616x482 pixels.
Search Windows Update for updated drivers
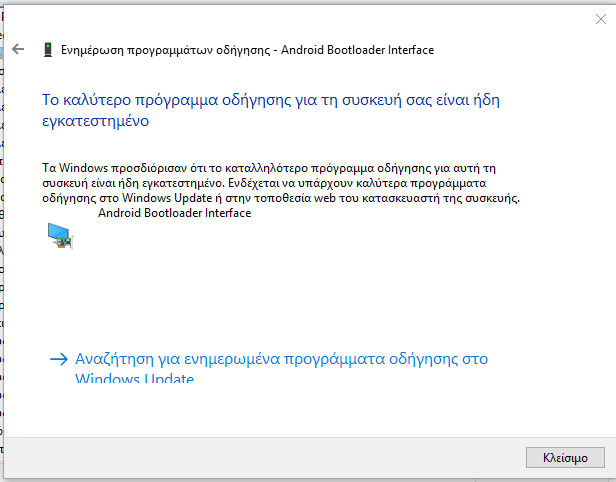pos(269,368)
